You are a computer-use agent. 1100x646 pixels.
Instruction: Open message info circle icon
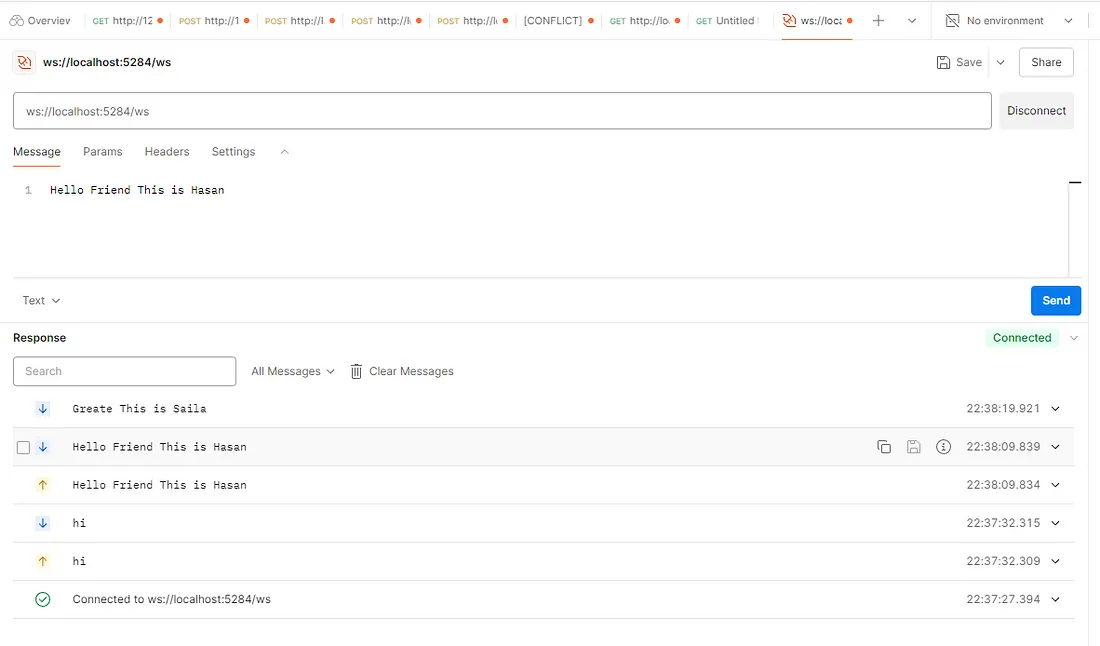[943, 447]
